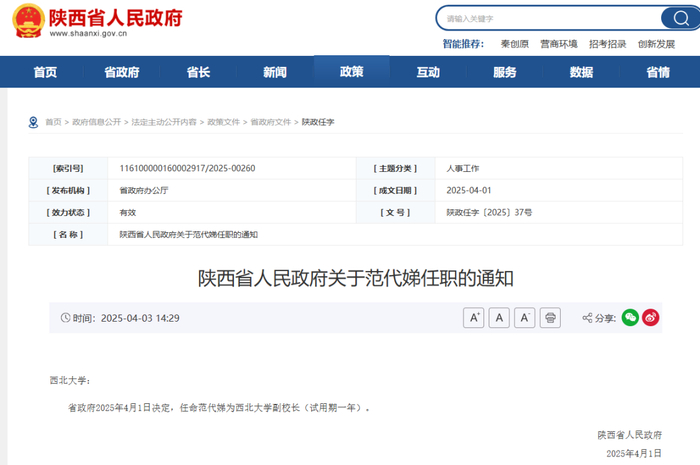Click the 西北大学 salutation line
Screen dimensions: 700x465
click(70, 380)
